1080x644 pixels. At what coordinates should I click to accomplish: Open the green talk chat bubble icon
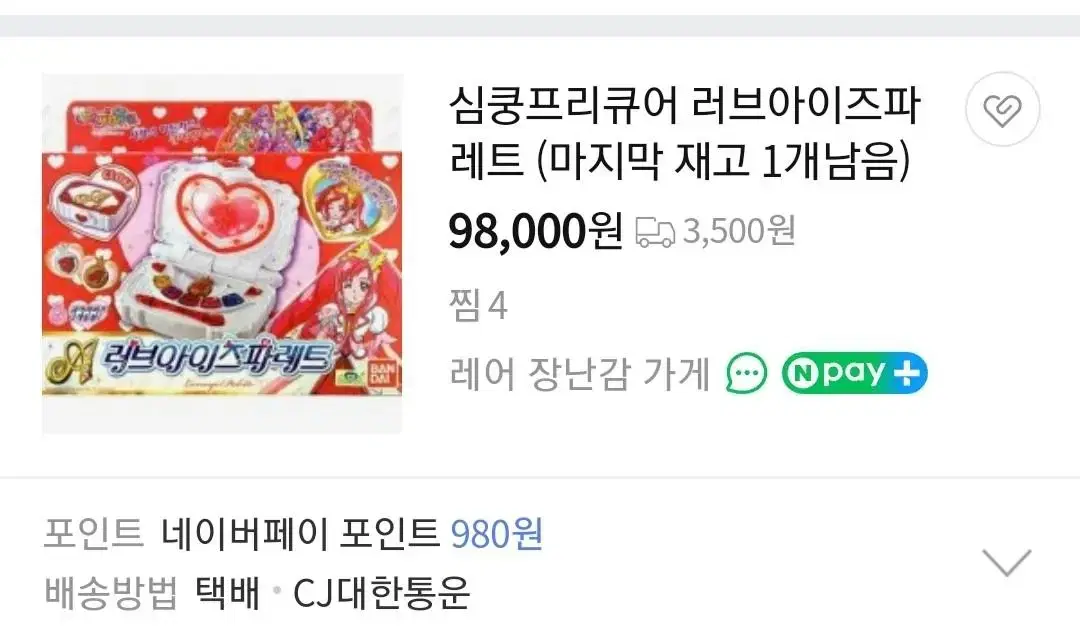click(747, 373)
